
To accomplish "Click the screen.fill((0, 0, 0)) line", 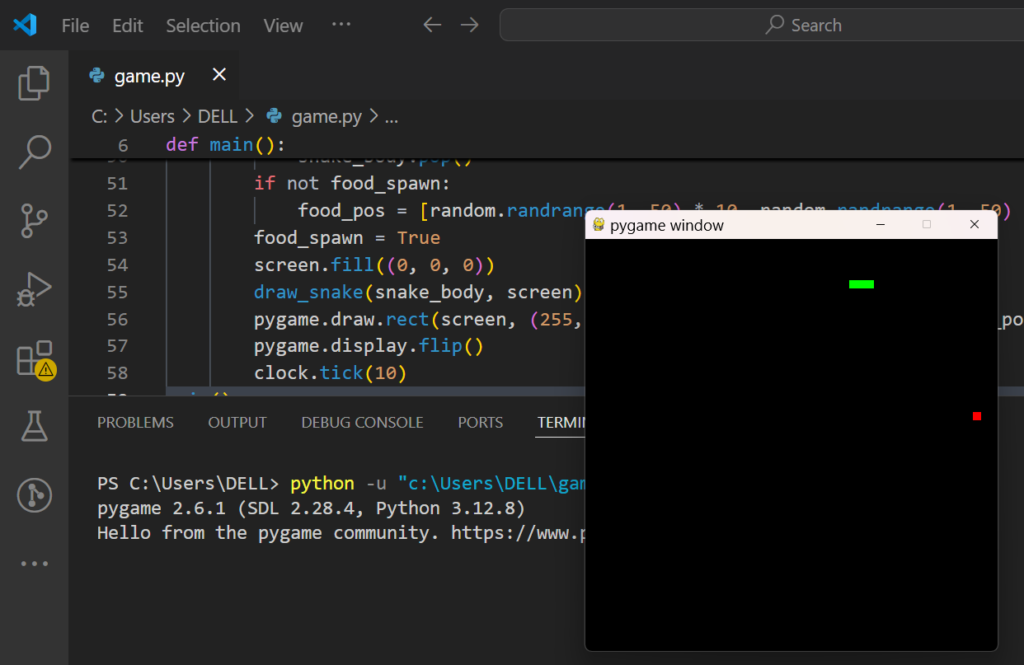I will [x=374, y=265].
